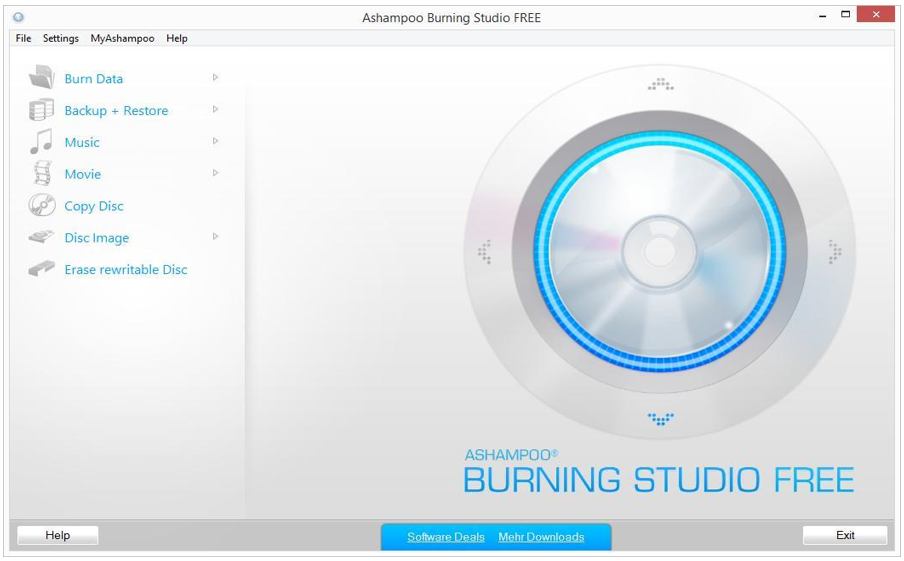Click the Backup + Restore database icon
The height and width of the screenshot is (561, 904).
tap(41, 110)
